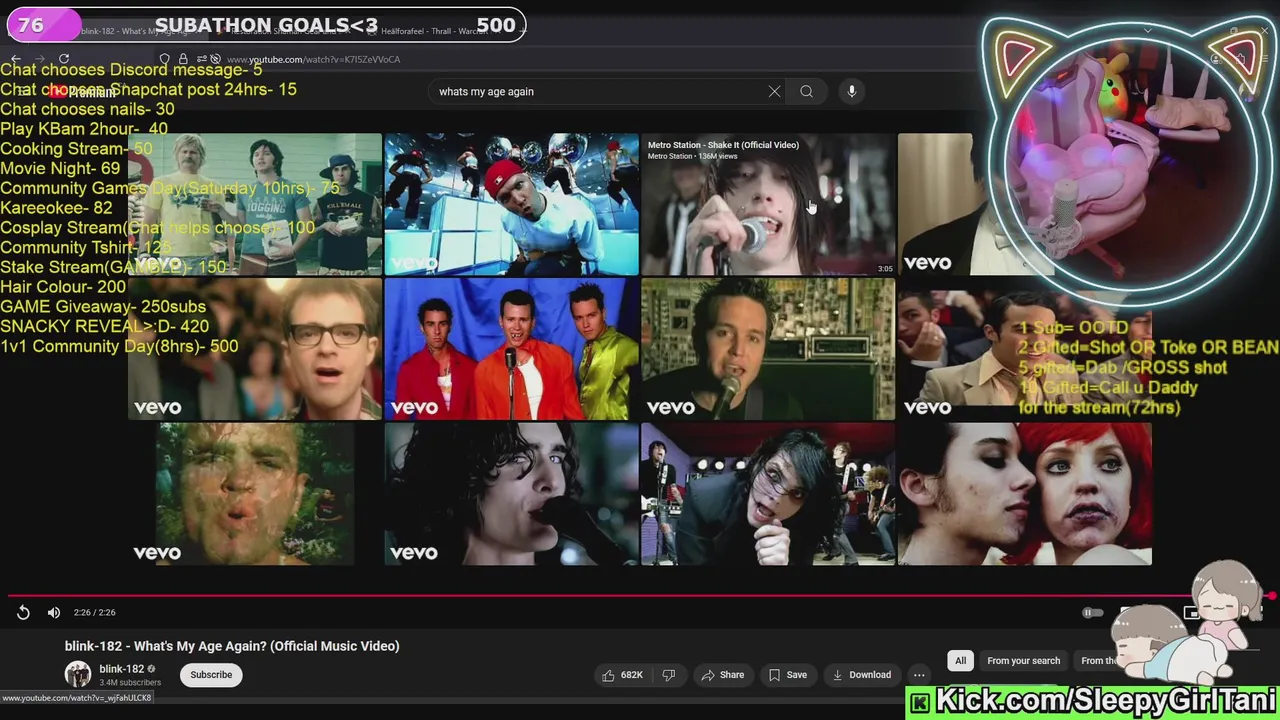This screenshot has width=1280, height=720.
Task: Open the Share dialog
Action: click(722, 675)
